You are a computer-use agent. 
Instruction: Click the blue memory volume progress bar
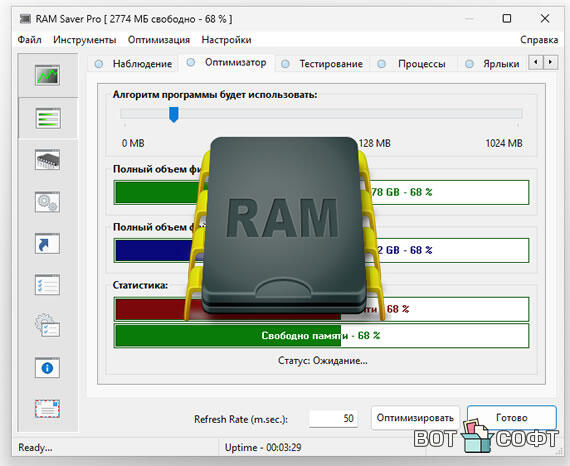(x=321, y=250)
